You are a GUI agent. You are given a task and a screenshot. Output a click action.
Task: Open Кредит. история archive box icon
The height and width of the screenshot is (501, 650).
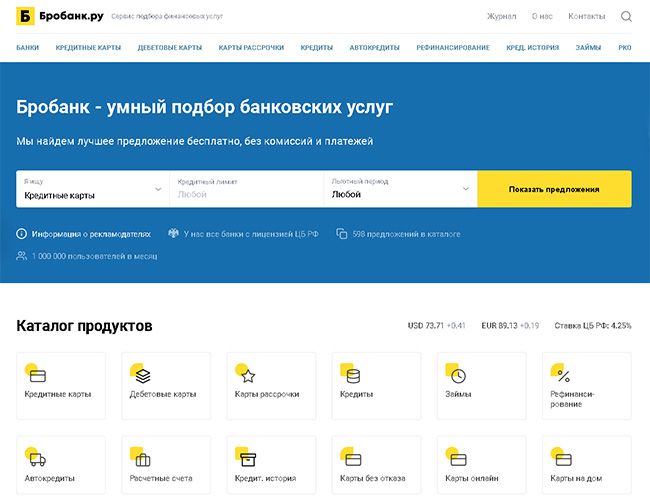pyautogui.click(x=246, y=457)
